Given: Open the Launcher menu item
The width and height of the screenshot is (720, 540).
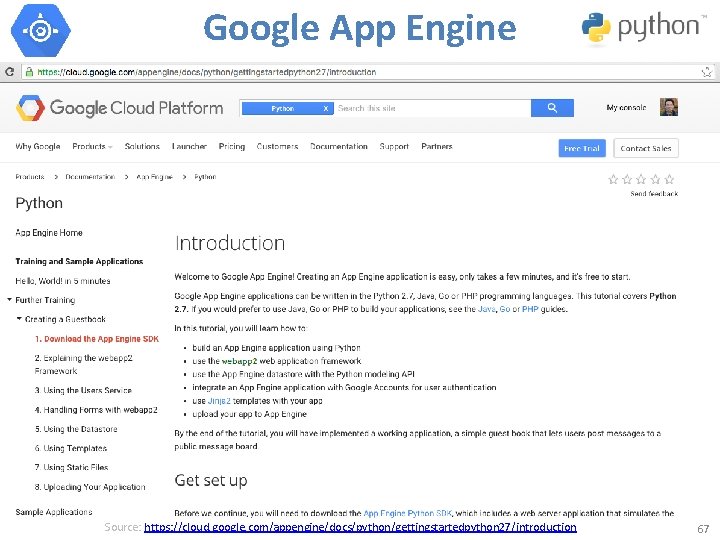Looking at the screenshot, I should tap(189, 146).
